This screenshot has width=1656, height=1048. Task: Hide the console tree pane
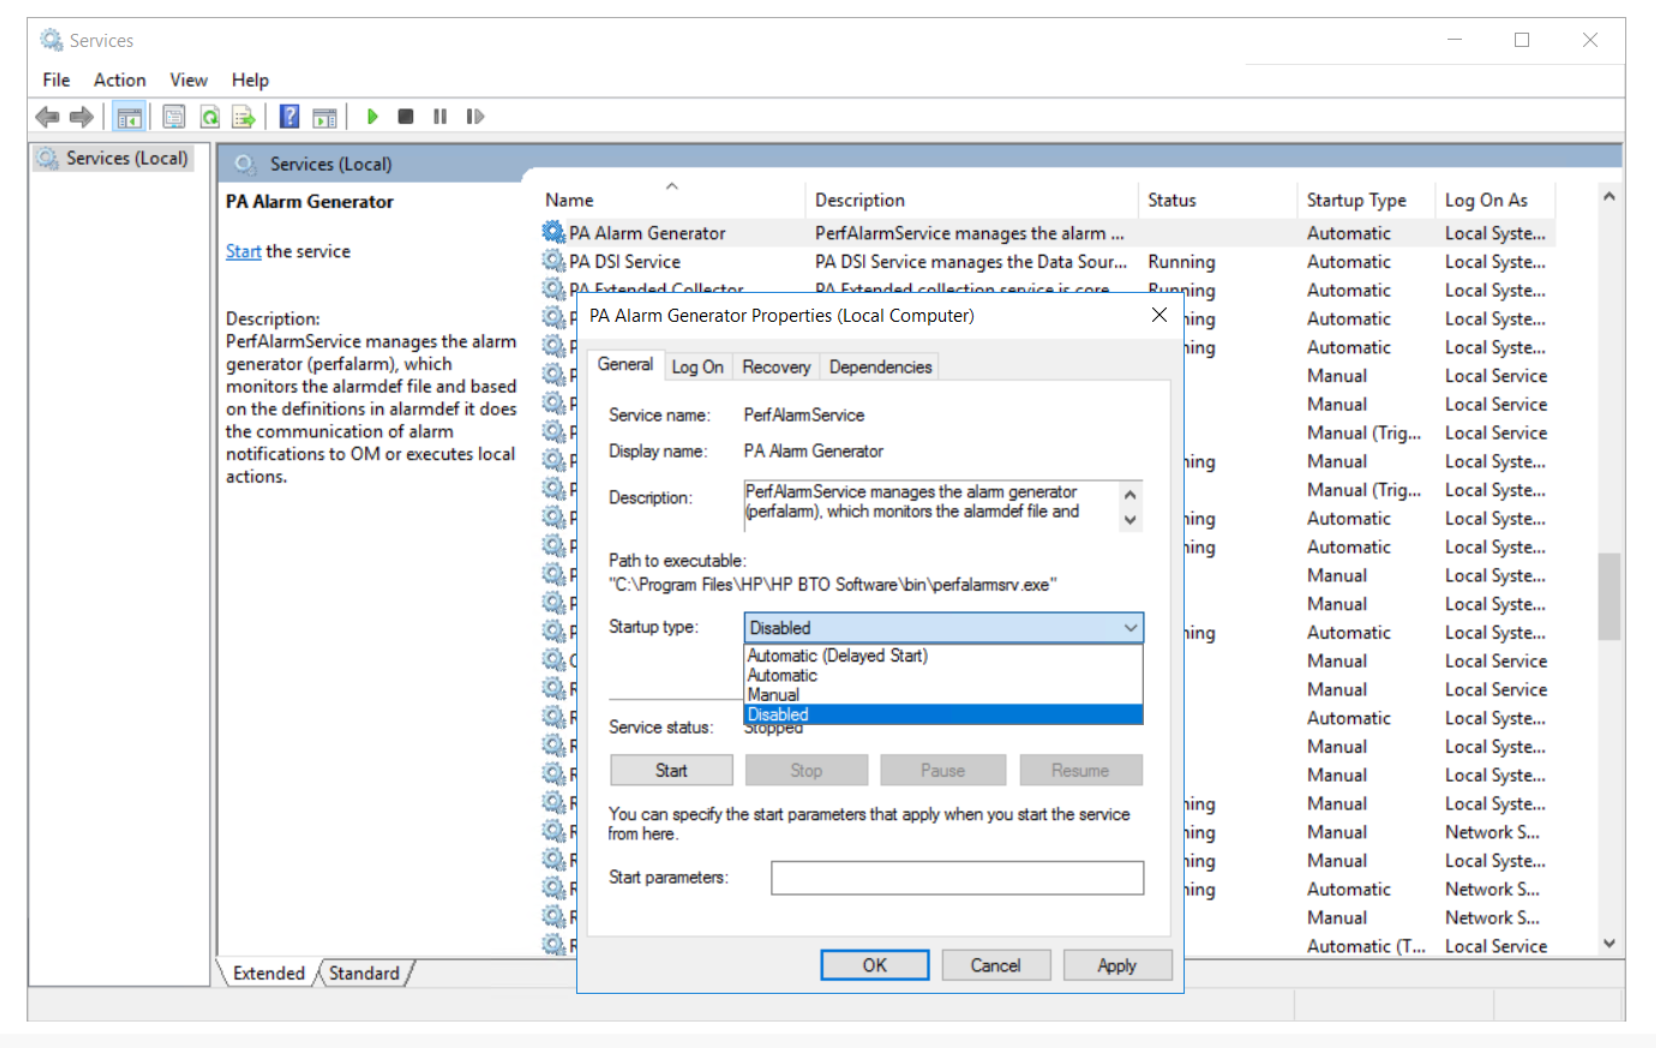pos(128,116)
